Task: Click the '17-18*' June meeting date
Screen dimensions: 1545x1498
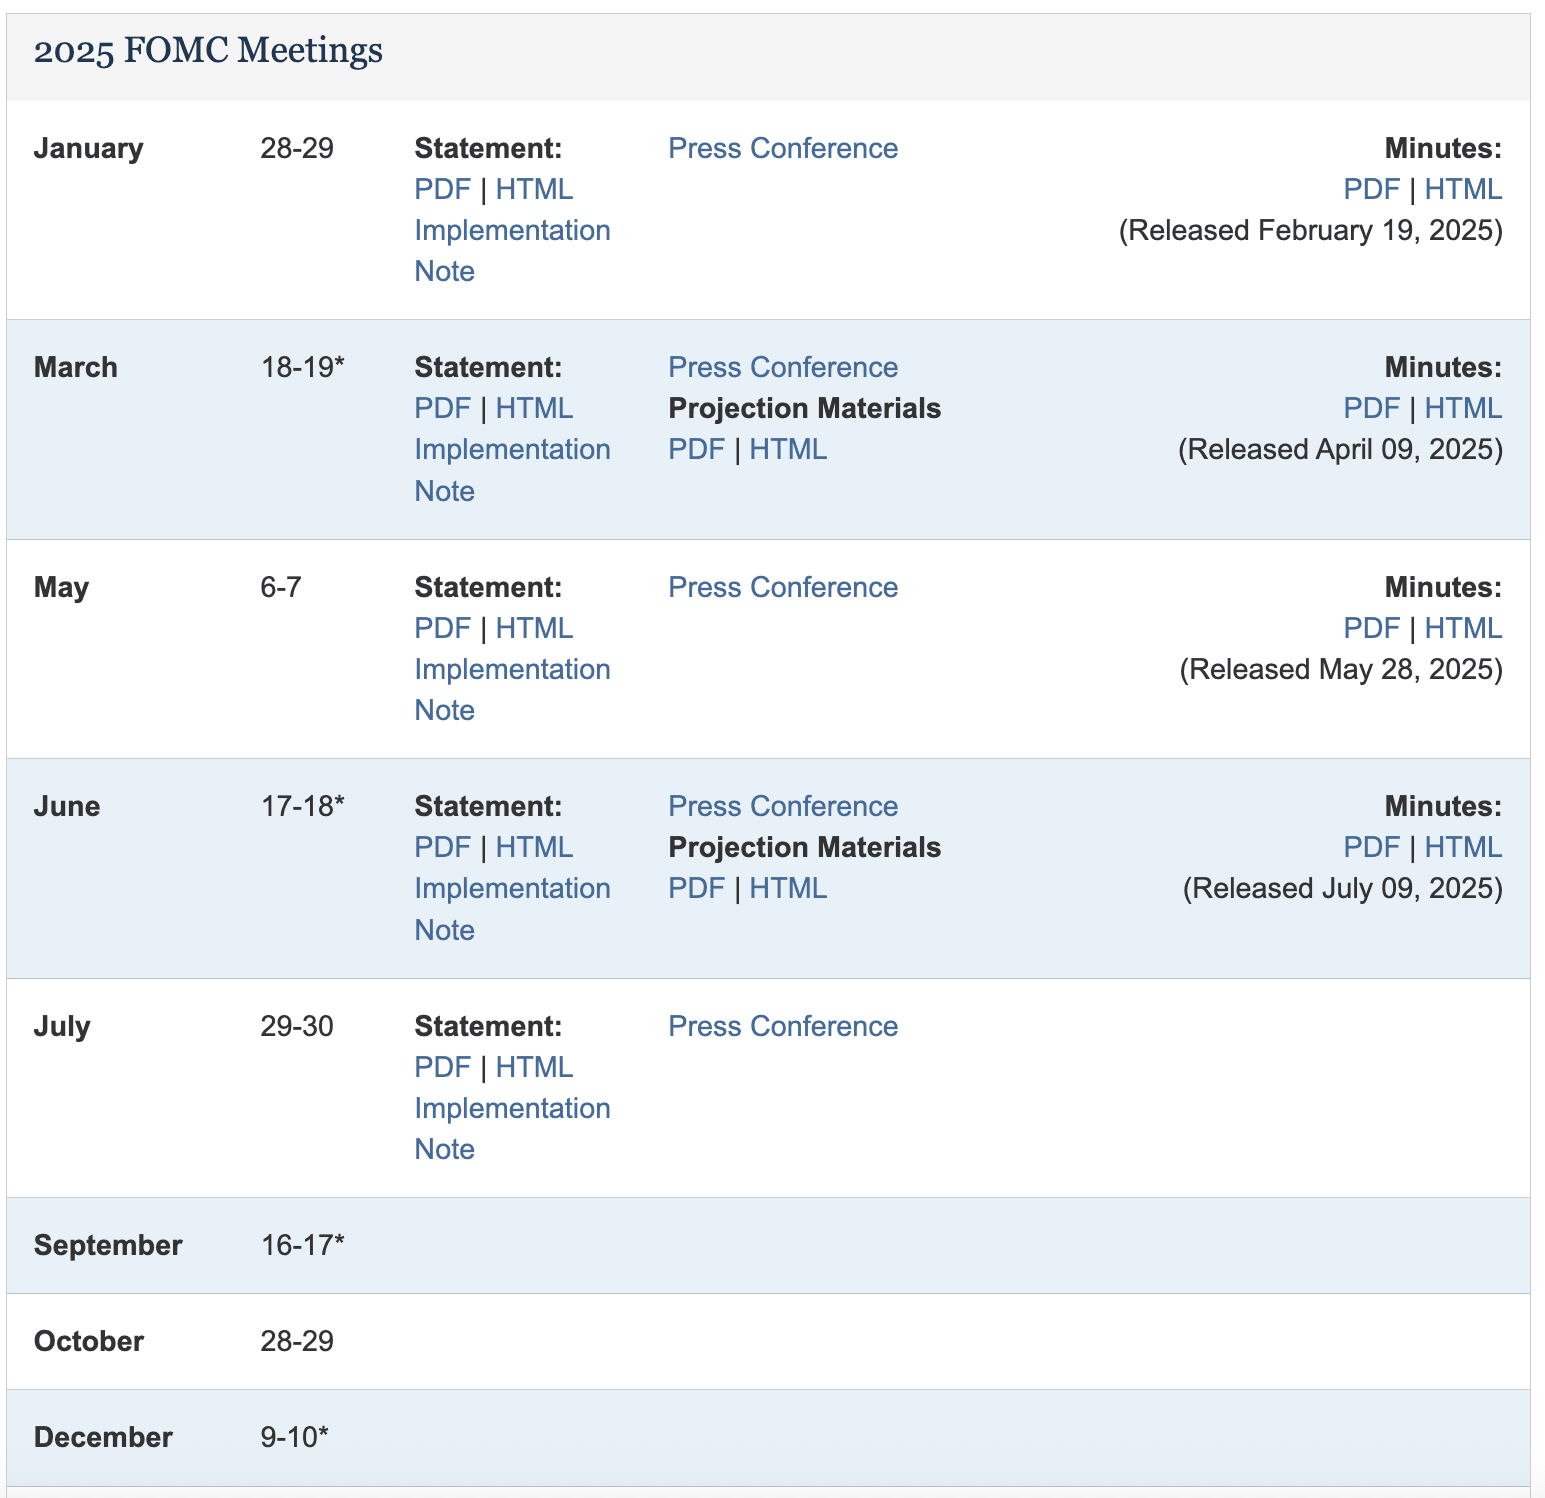Action: coord(303,806)
